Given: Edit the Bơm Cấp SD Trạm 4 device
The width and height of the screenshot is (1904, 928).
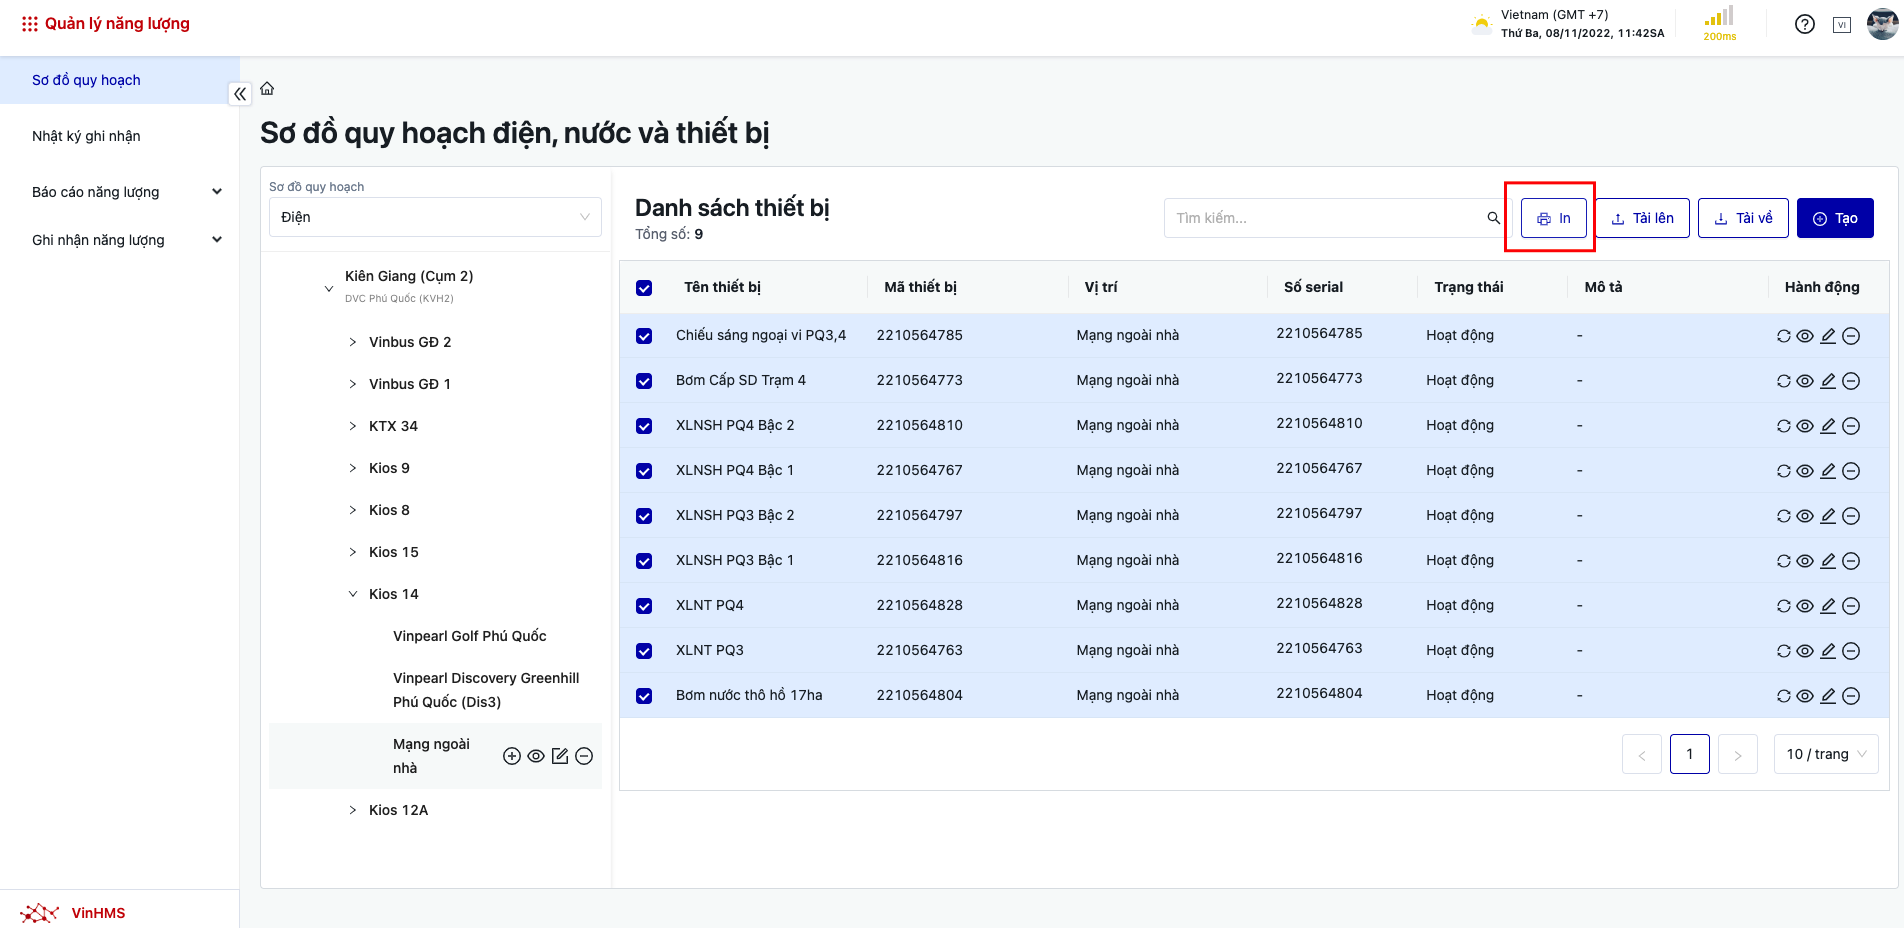Looking at the screenshot, I should tap(1828, 381).
